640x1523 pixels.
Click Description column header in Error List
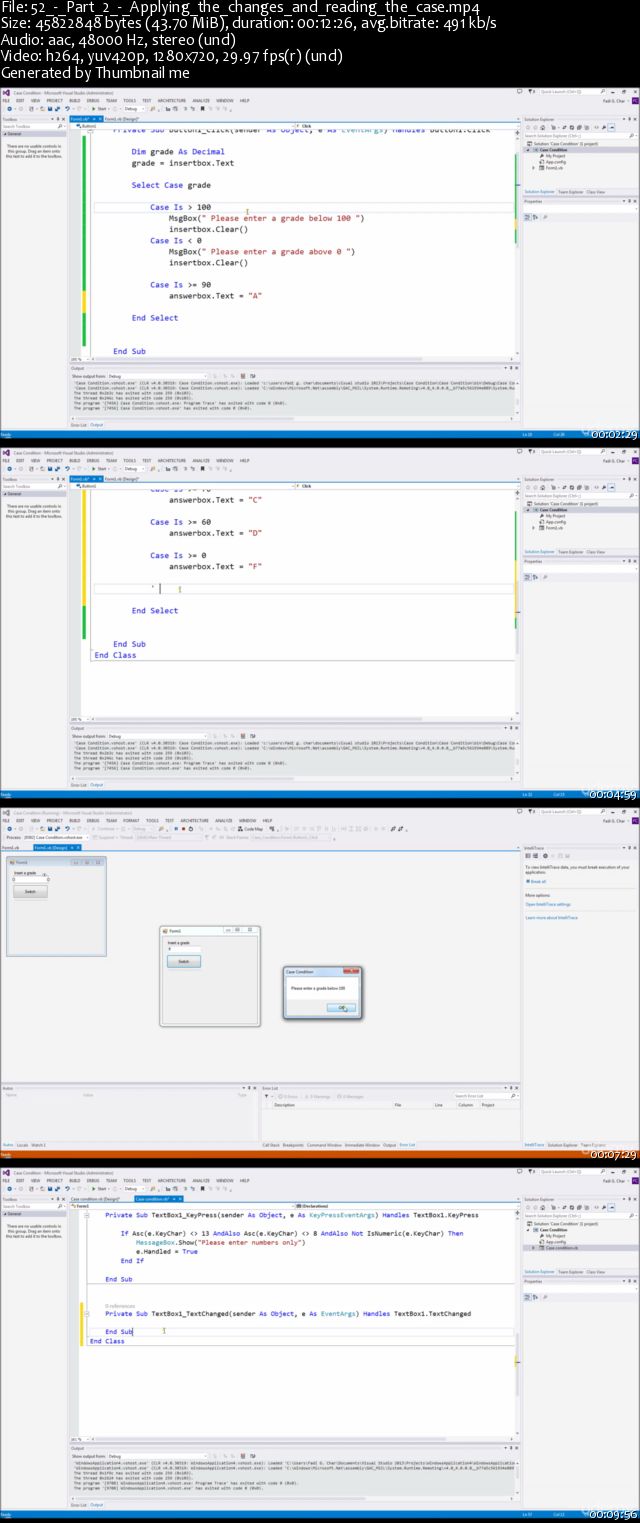[x=285, y=1105]
